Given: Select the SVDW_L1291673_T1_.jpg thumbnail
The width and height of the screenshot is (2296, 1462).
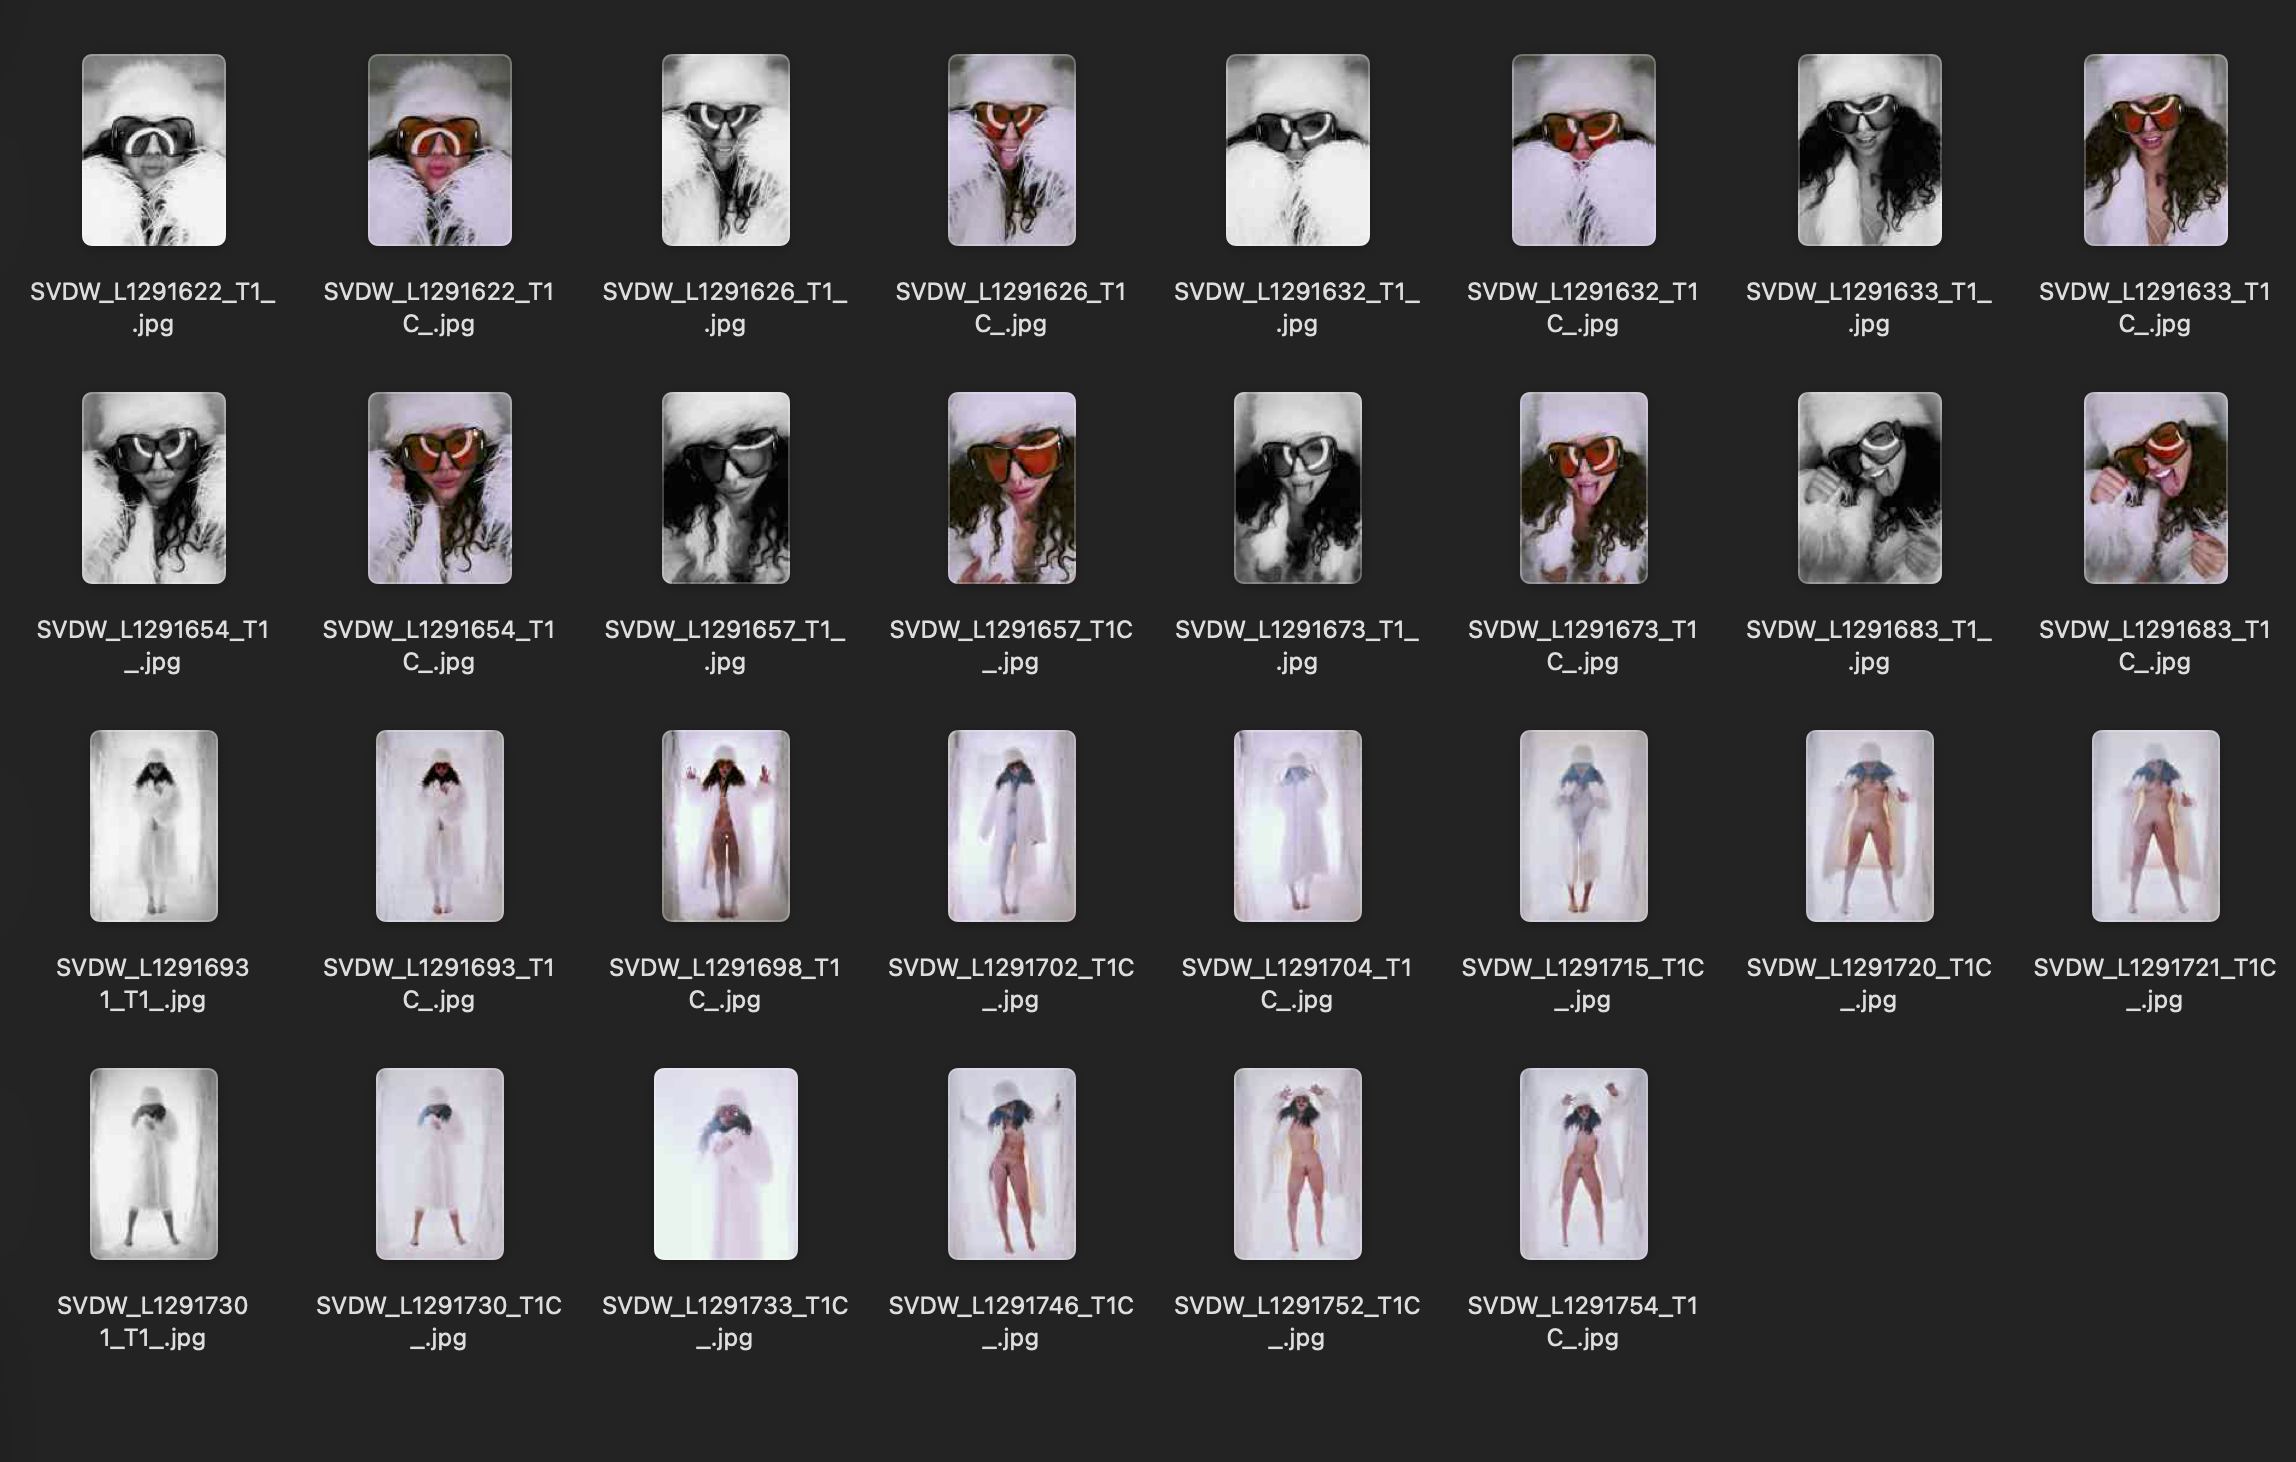Looking at the screenshot, I should (x=1297, y=488).
